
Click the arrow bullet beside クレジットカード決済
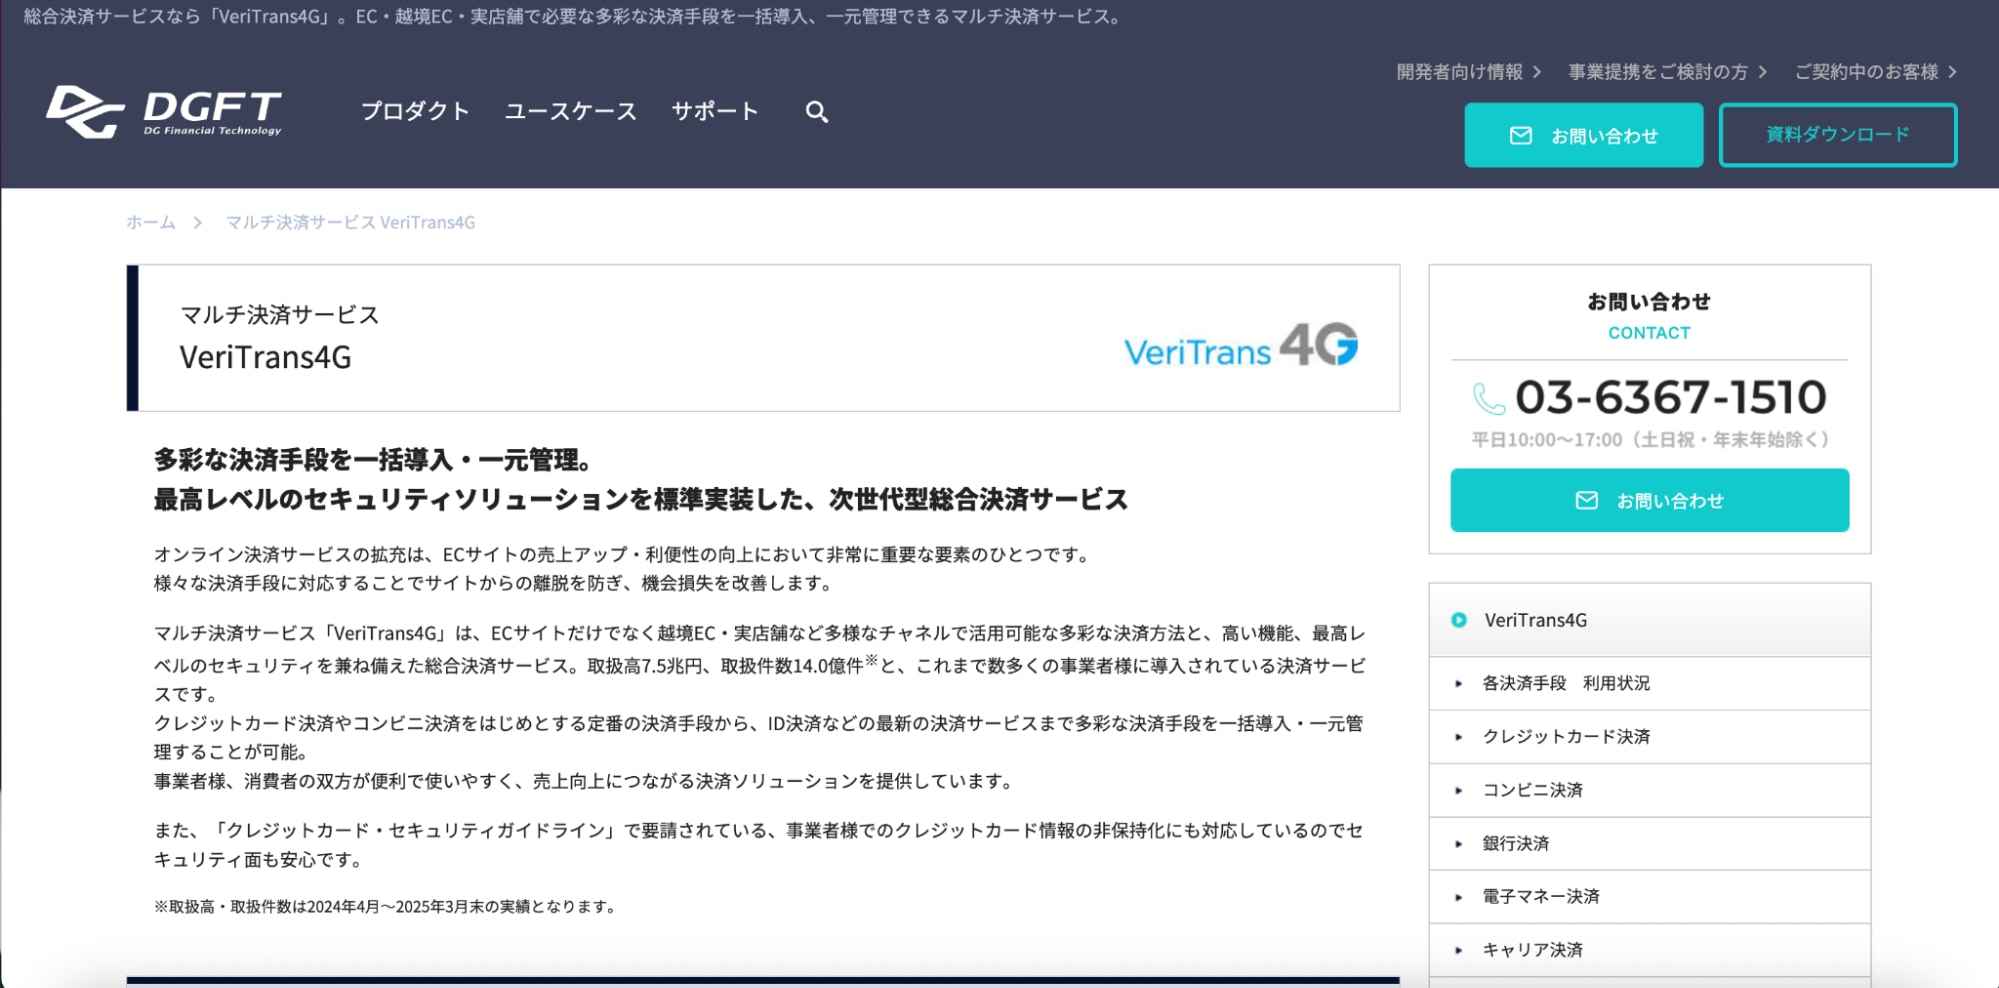[1459, 737]
